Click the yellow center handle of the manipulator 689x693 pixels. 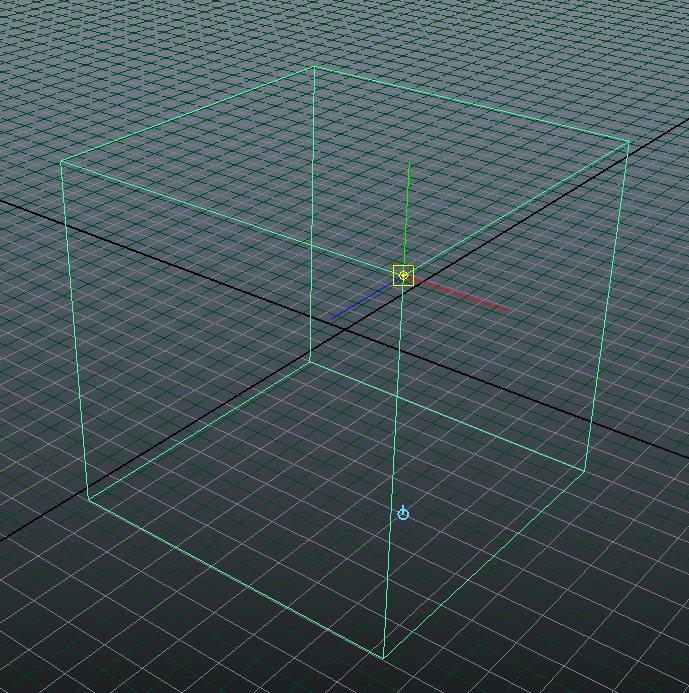pyautogui.click(x=403, y=276)
